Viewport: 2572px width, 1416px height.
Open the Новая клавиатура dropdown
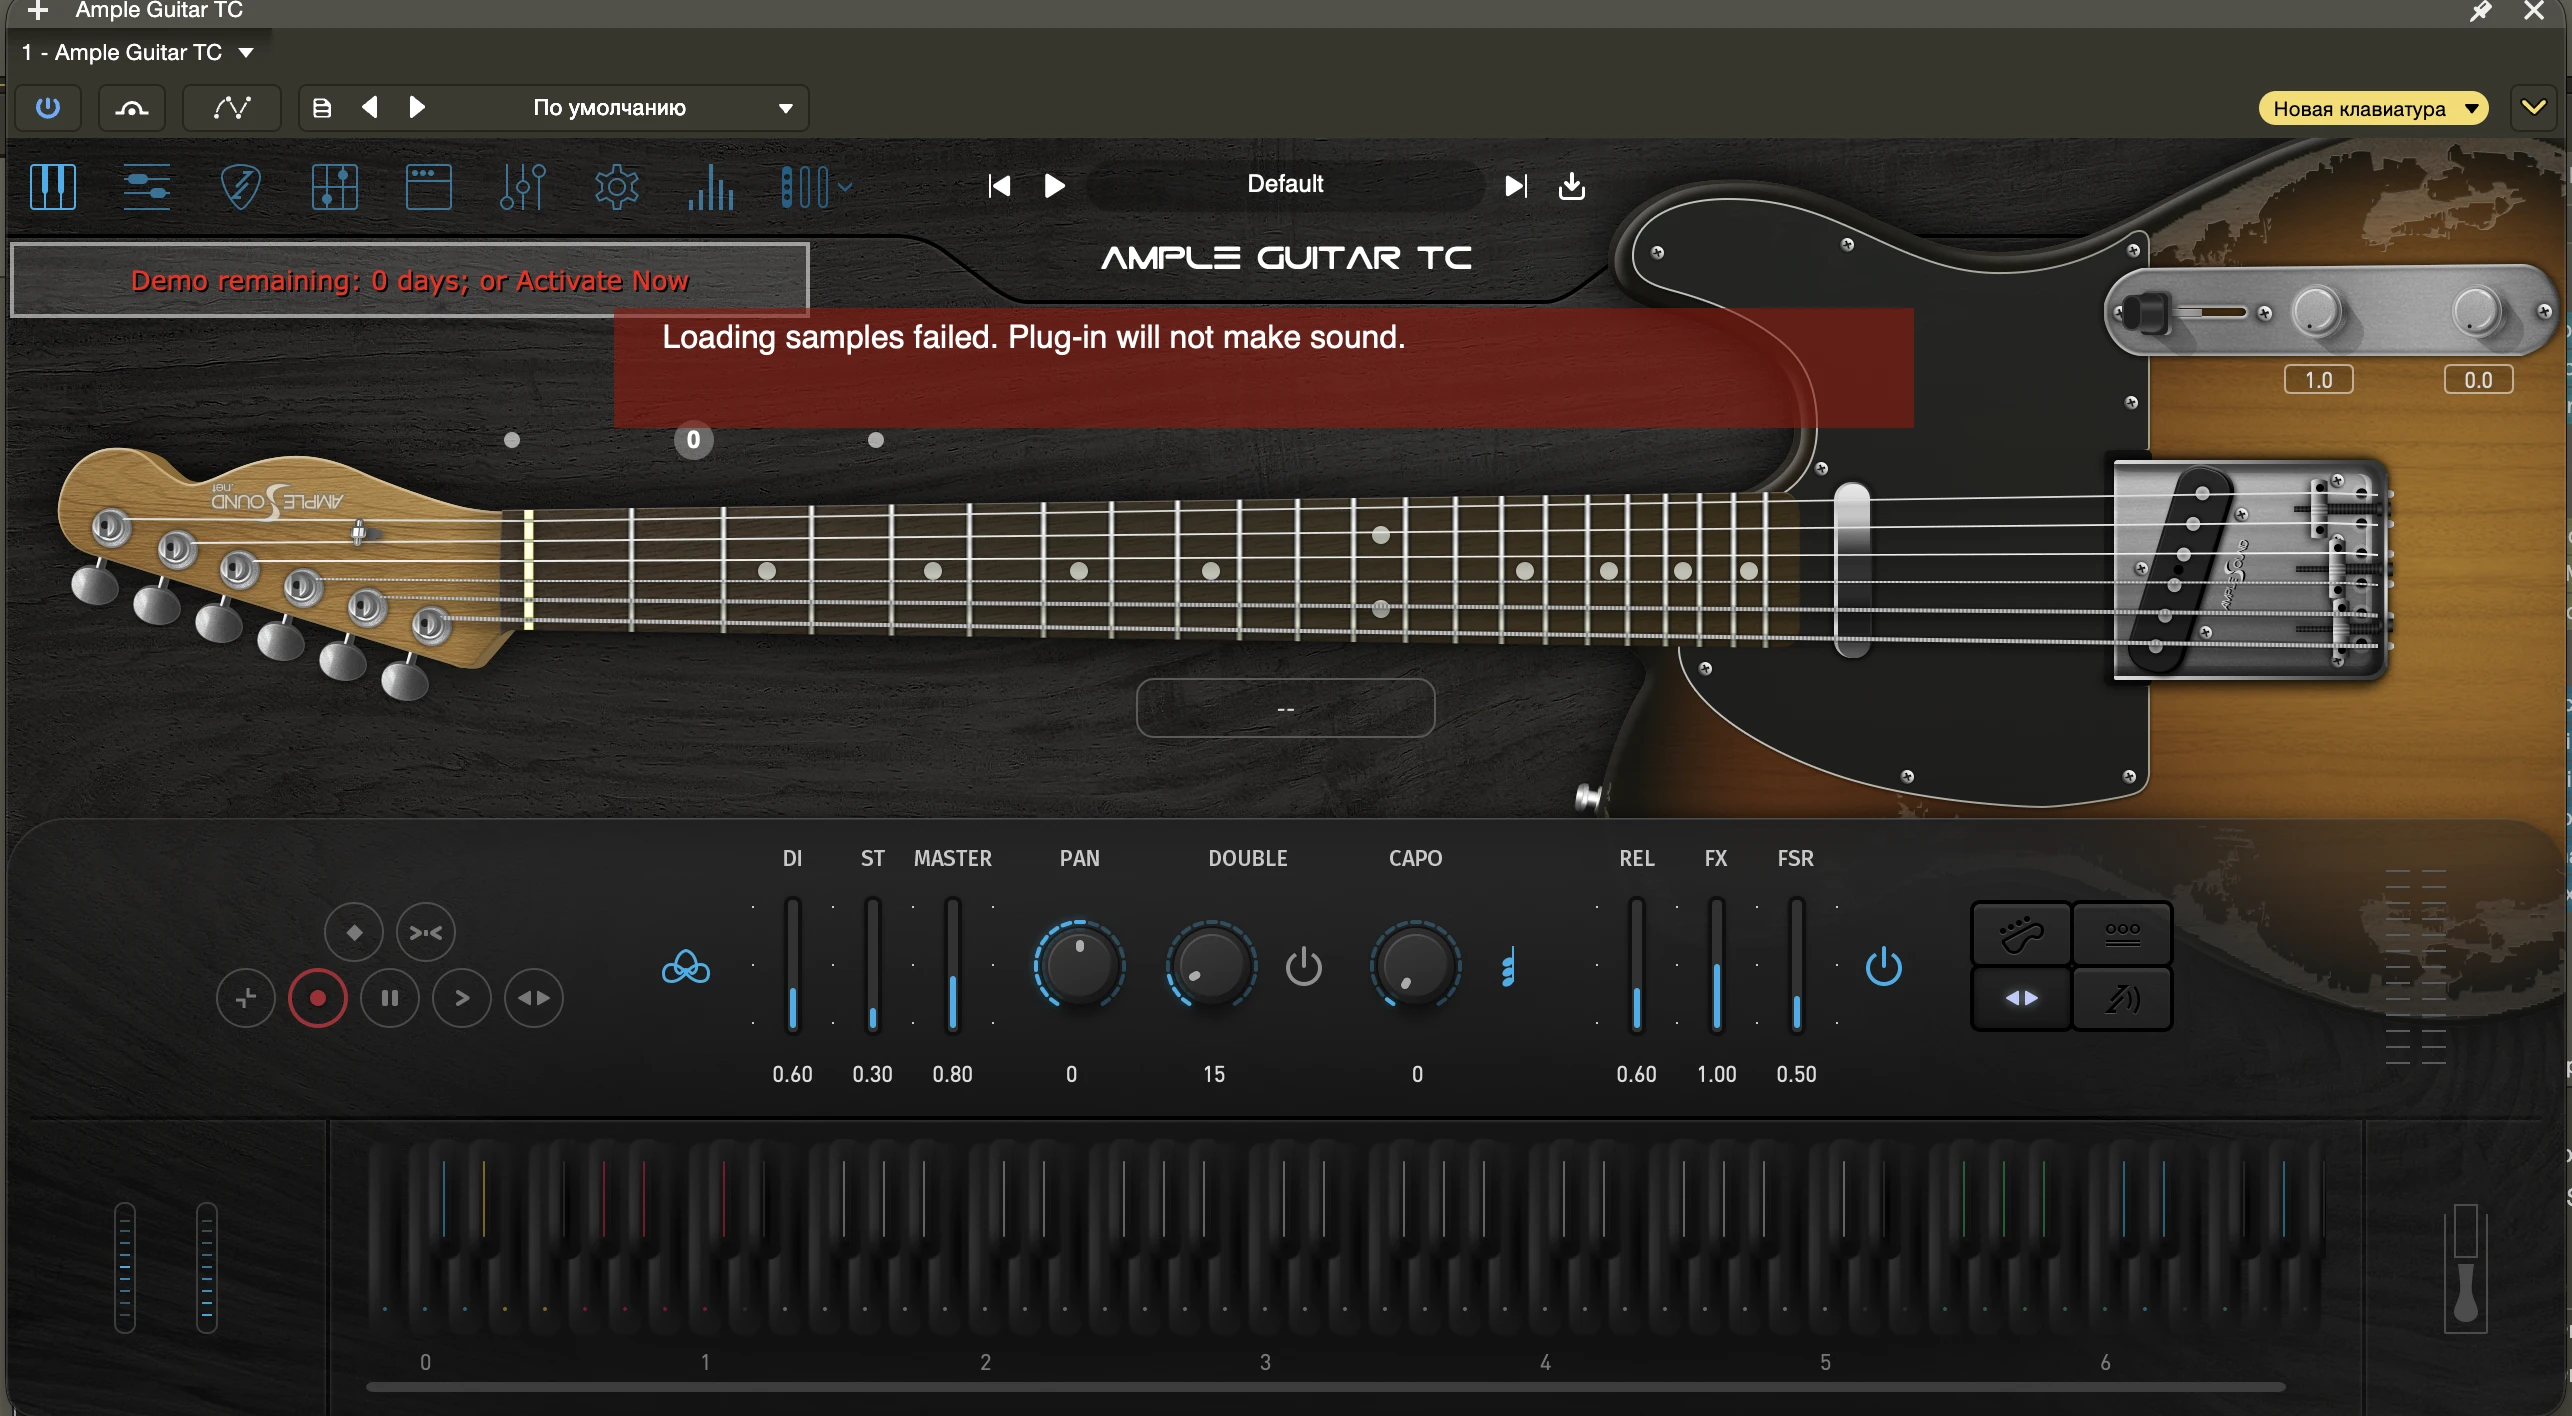(2373, 108)
